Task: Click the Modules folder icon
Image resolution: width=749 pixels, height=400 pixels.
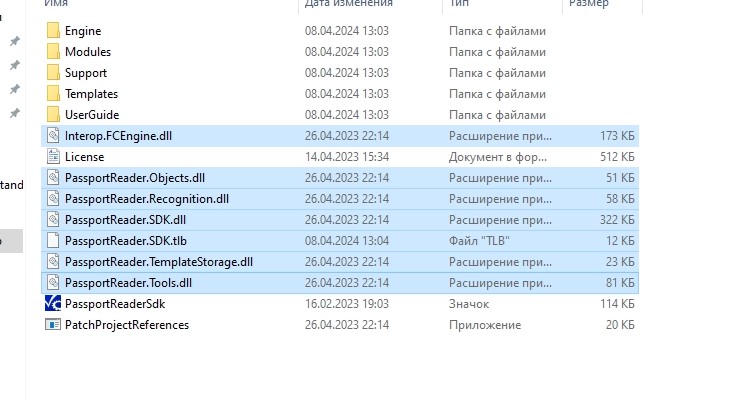Action: pos(53,52)
